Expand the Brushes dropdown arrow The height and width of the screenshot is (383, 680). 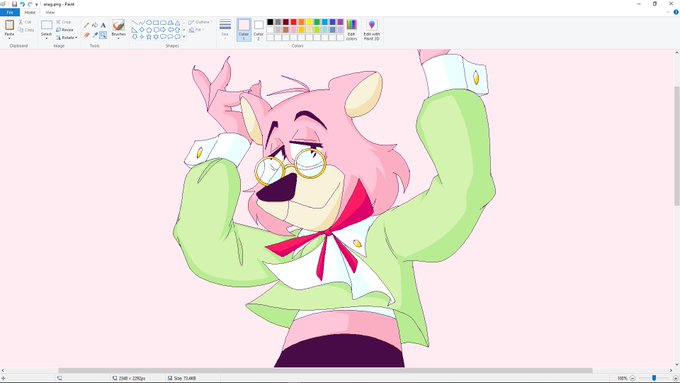118,39
